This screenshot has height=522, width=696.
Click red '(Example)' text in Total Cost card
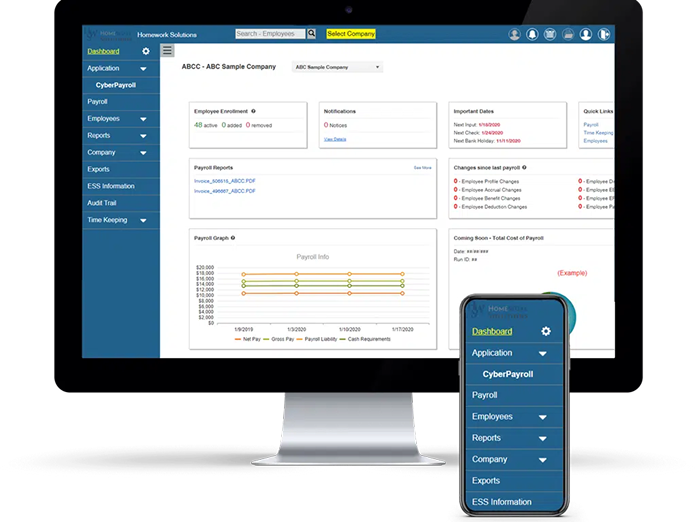point(572,273)
